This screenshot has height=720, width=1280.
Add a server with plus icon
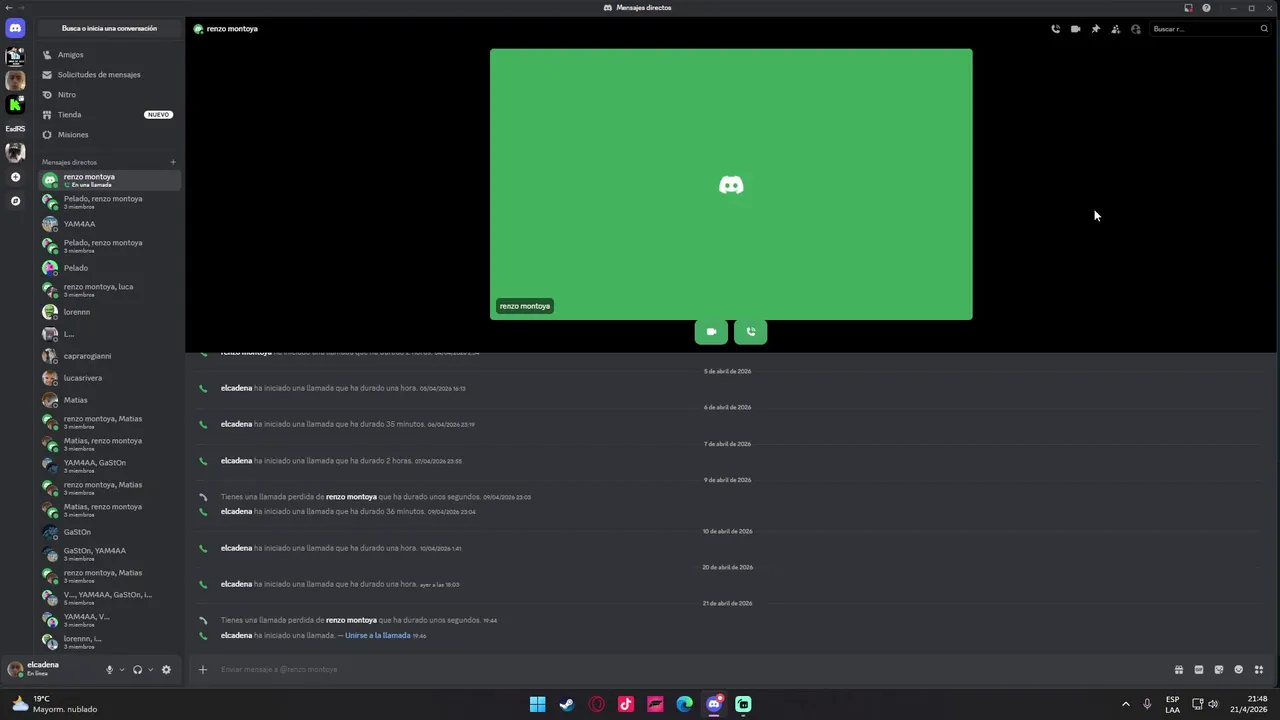(x=15, y=177)
